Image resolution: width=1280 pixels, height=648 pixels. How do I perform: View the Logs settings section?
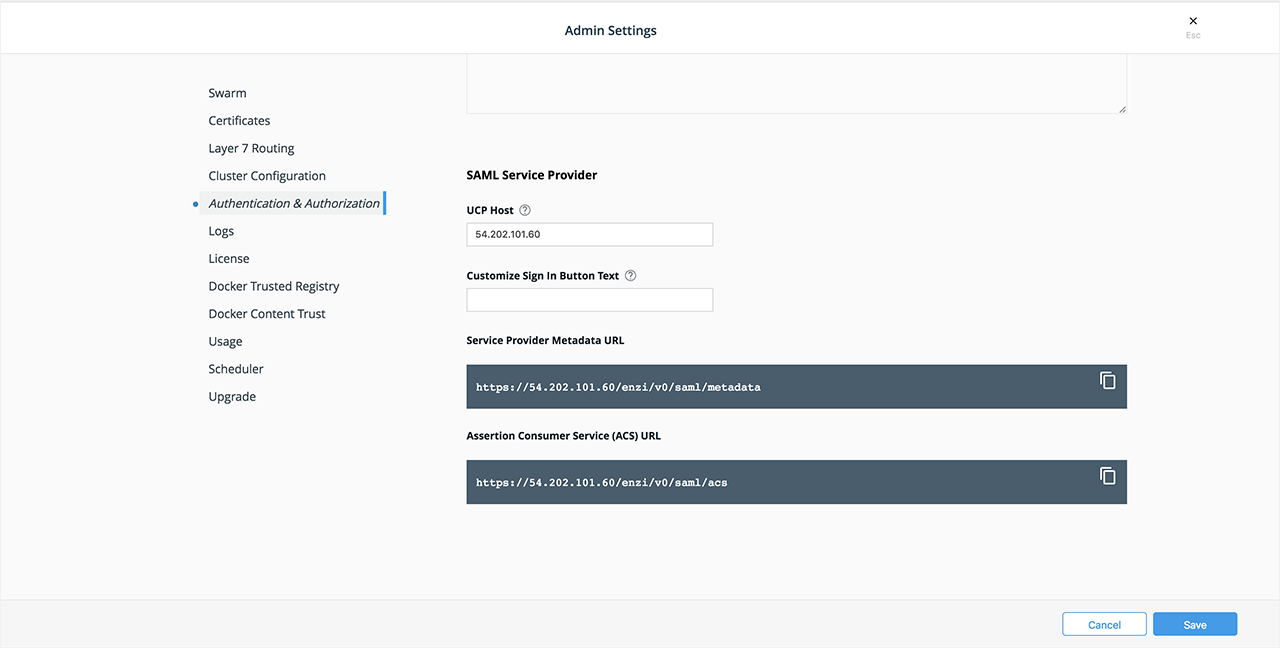221,230
